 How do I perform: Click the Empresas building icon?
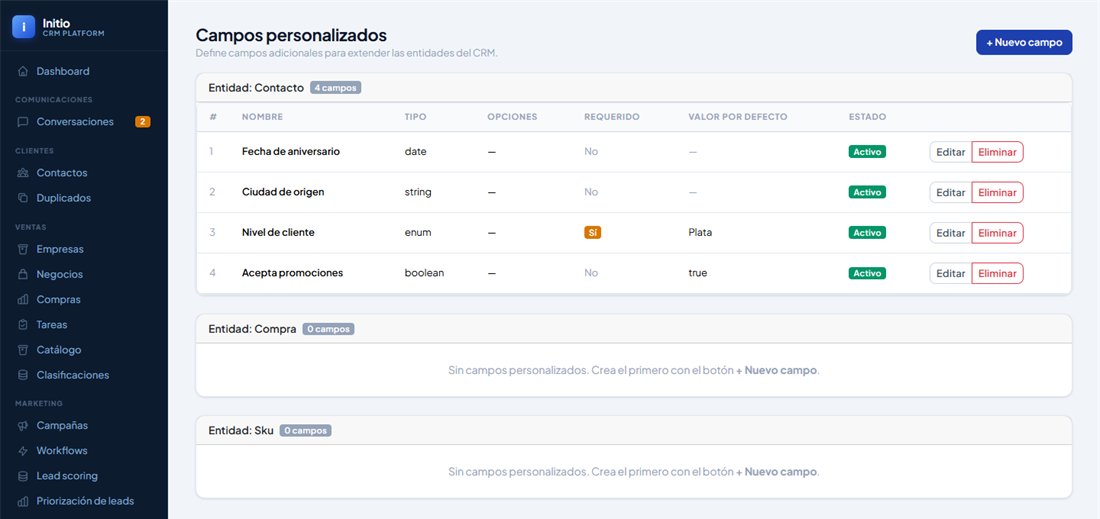[x=23, y=249]
